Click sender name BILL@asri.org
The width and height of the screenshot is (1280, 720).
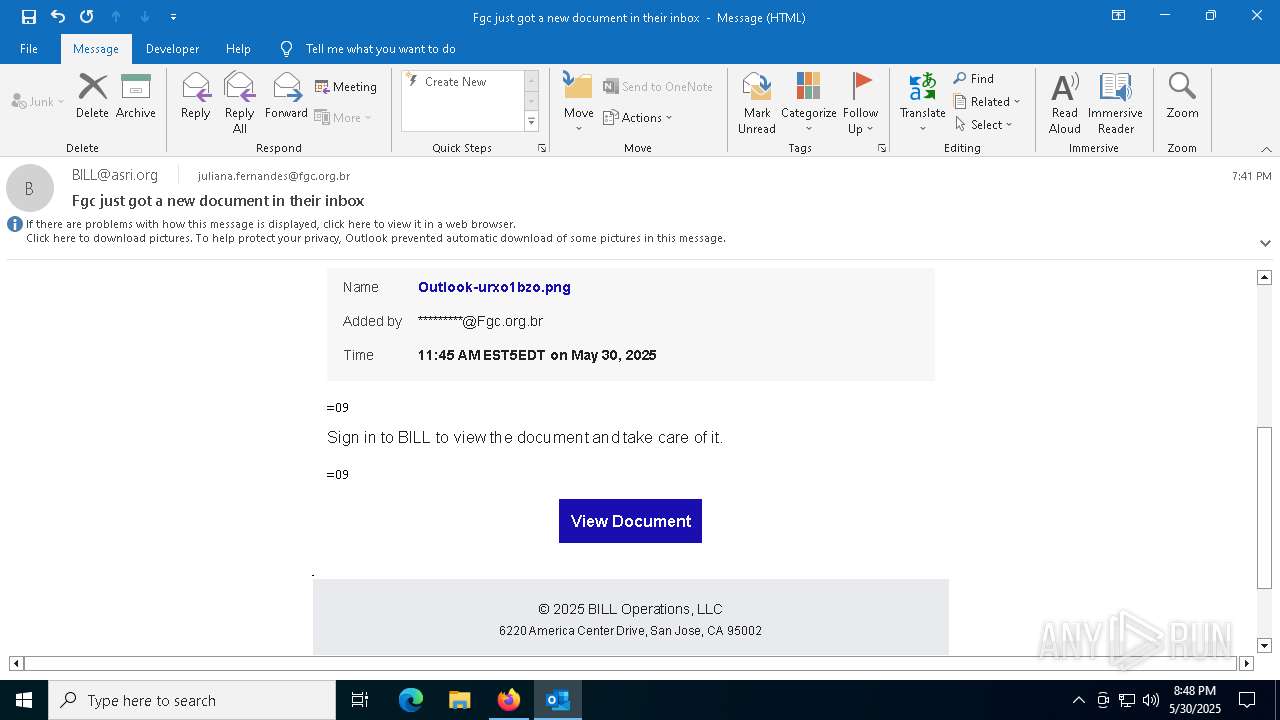click(x=115, y=175)
